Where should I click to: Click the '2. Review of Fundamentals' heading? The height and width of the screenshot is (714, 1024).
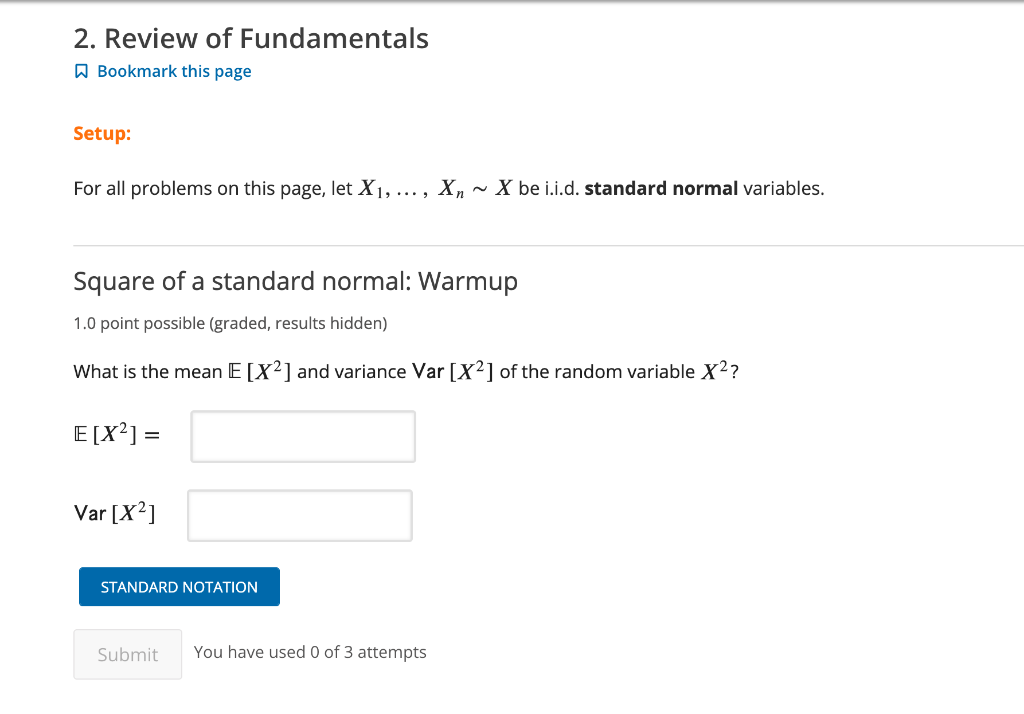point(251,39)
